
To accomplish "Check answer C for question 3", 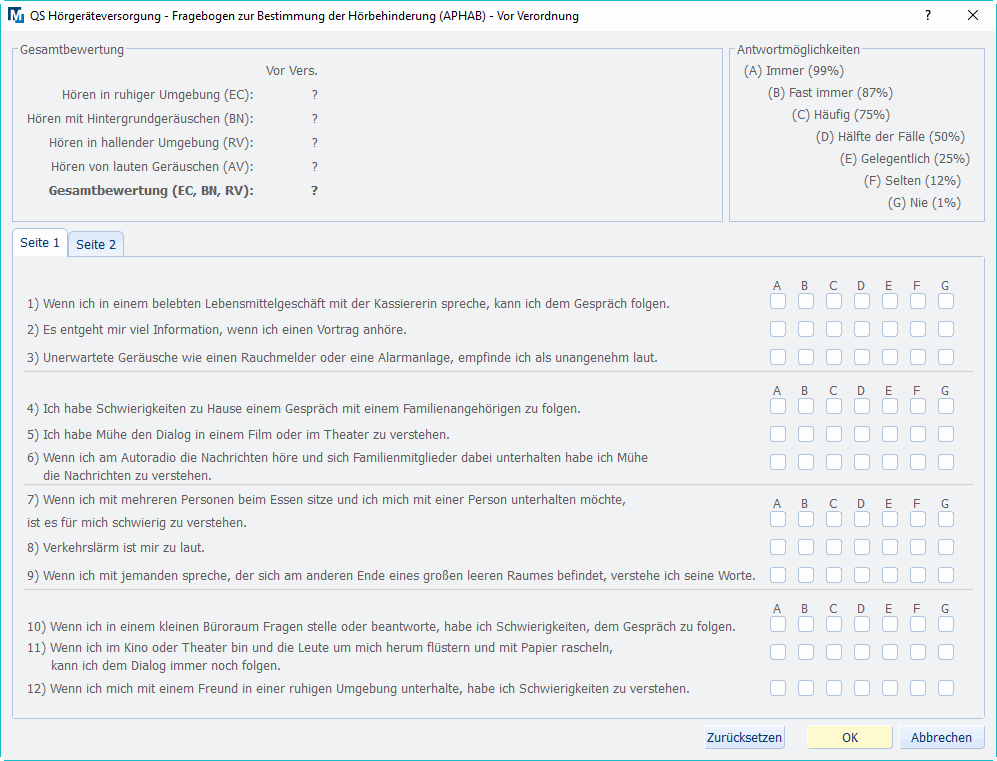I will coord(834,357).
